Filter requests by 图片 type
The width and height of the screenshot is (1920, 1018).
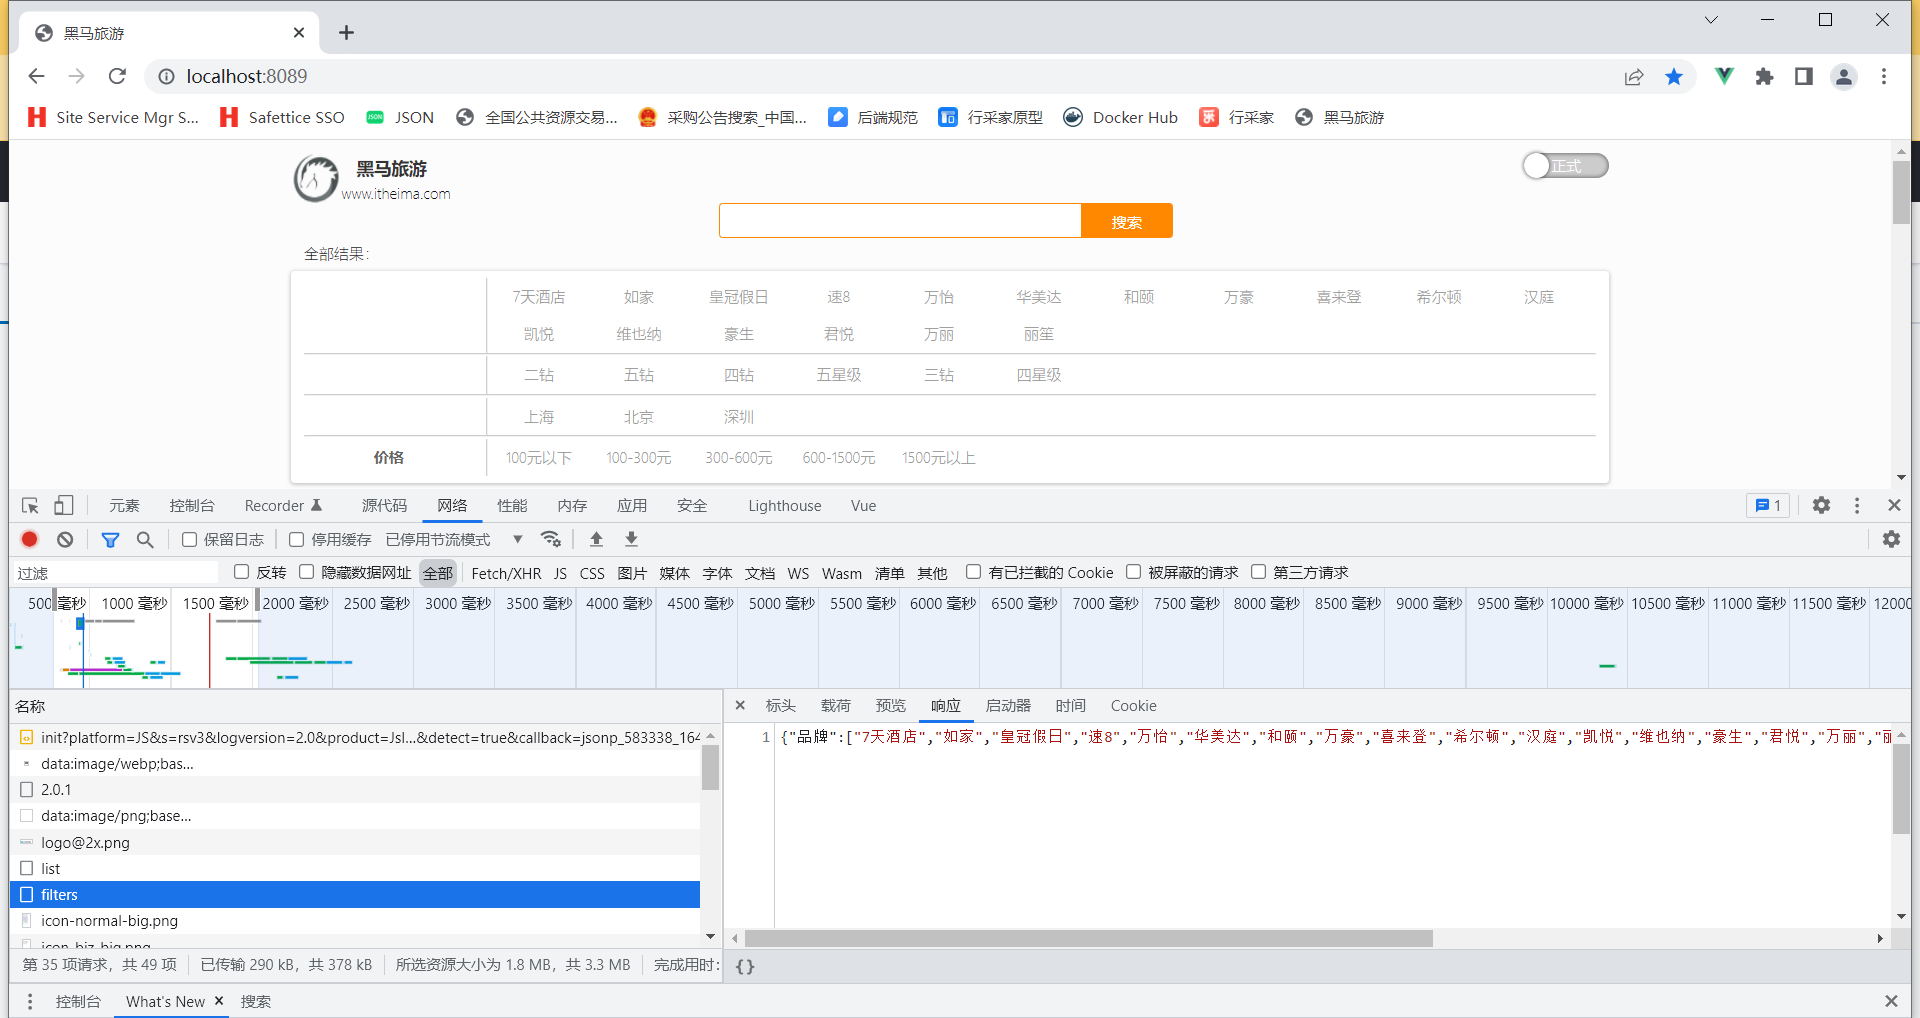pos(632,573)
